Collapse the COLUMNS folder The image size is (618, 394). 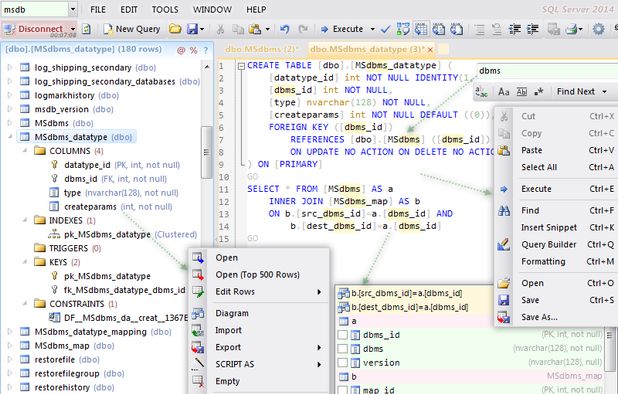coord(25,151)
